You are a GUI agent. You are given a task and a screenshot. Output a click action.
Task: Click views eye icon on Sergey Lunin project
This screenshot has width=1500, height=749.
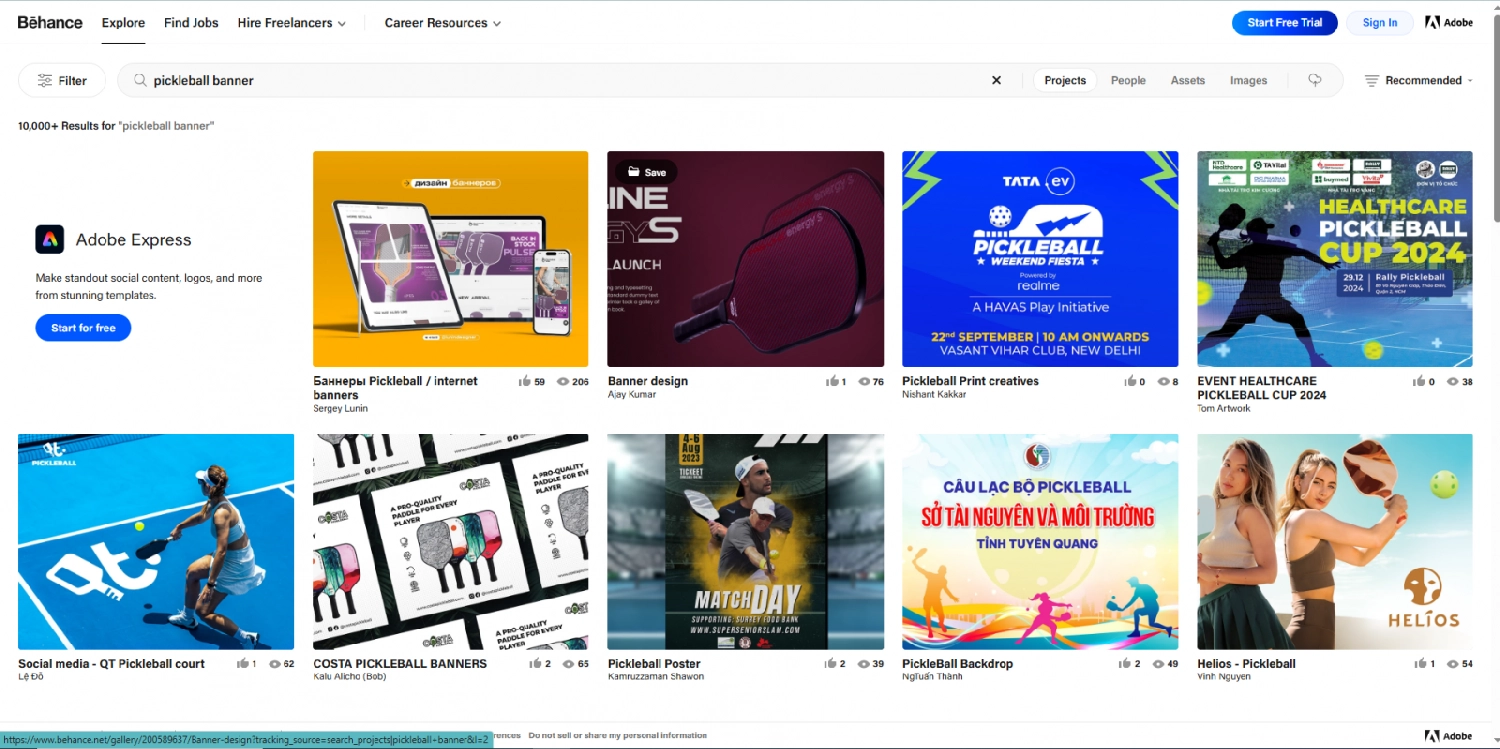click(563, 381)
